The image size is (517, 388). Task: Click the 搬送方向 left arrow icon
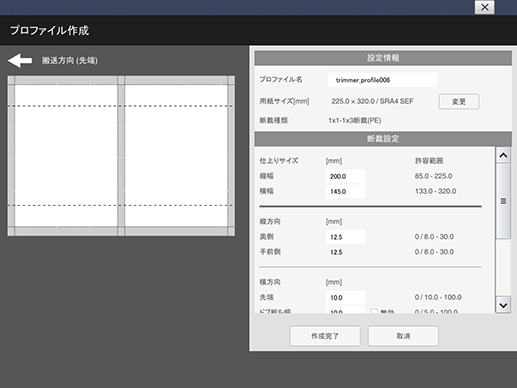coord(20,61)
